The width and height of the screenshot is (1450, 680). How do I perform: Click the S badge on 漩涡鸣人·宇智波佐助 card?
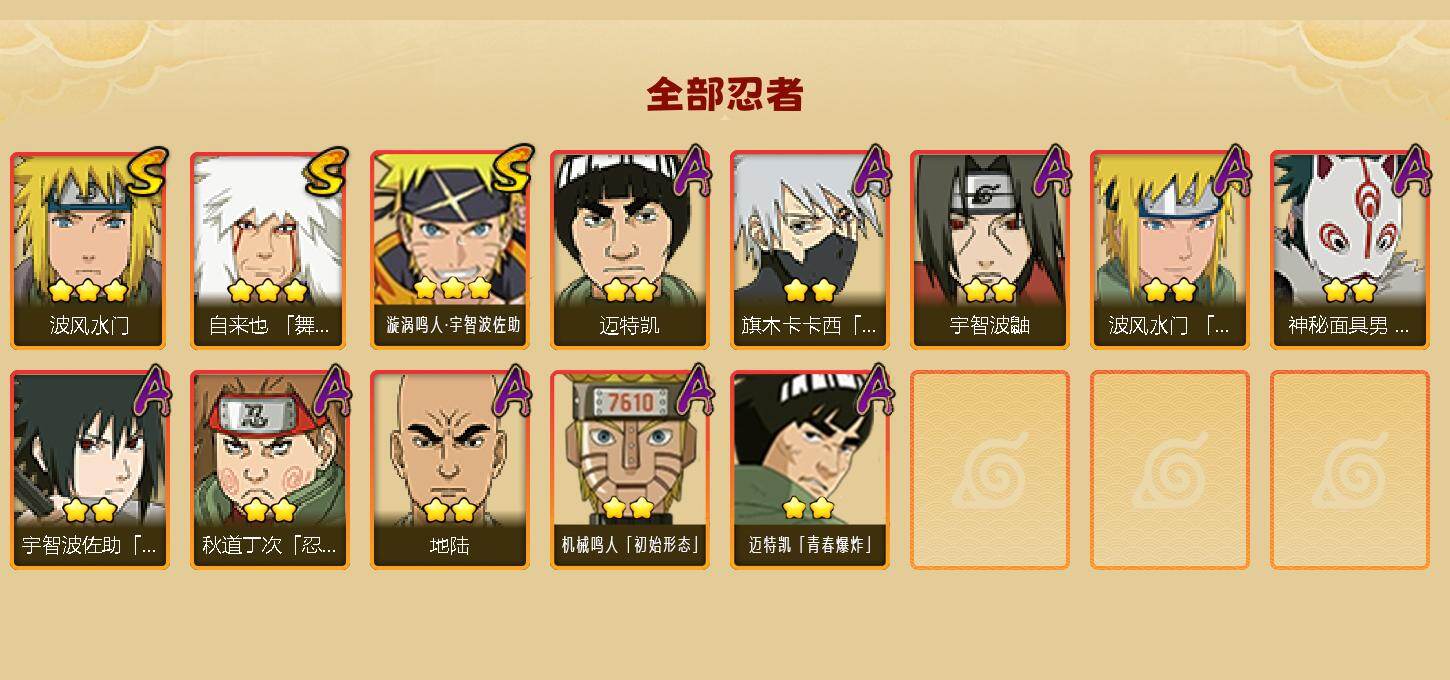(x=507, y=171)
